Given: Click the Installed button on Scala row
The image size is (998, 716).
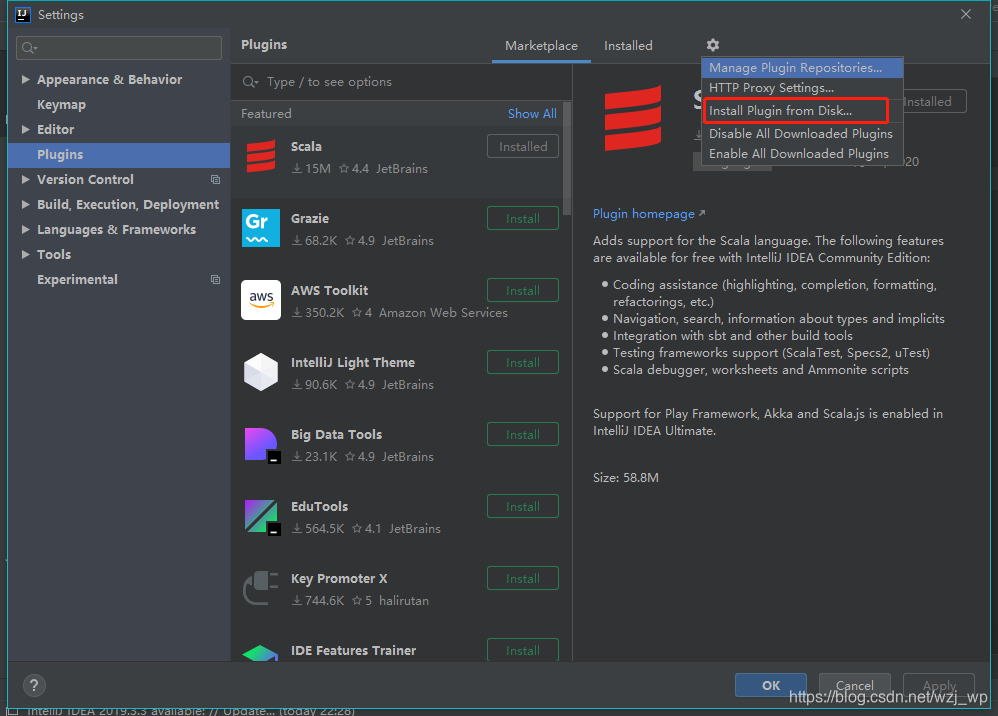Looking at the screenshot, I should [523, 146].
